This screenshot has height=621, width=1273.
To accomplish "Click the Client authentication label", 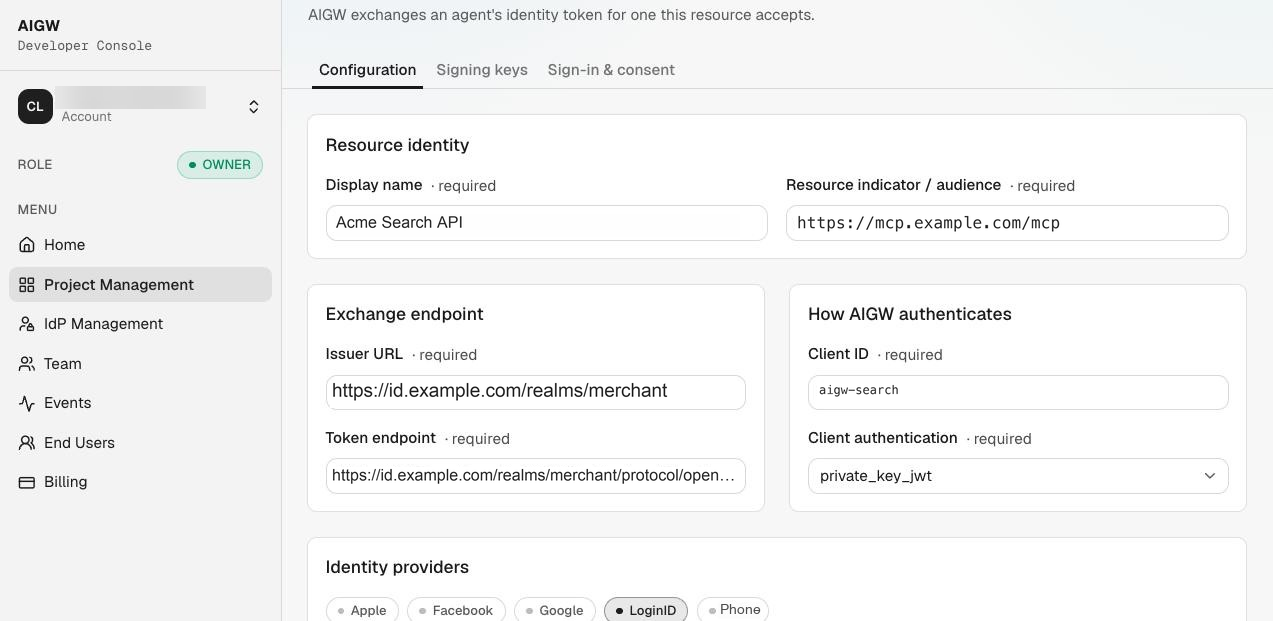I will 883,438.
